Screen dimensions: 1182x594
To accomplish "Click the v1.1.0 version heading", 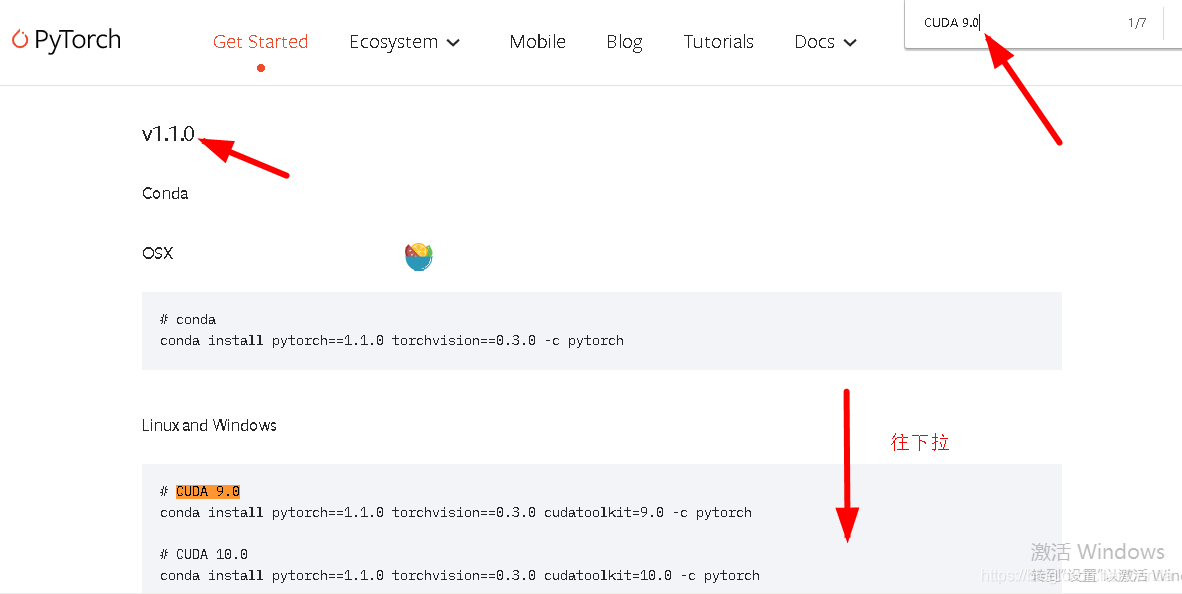I will (x=168, y=133).
